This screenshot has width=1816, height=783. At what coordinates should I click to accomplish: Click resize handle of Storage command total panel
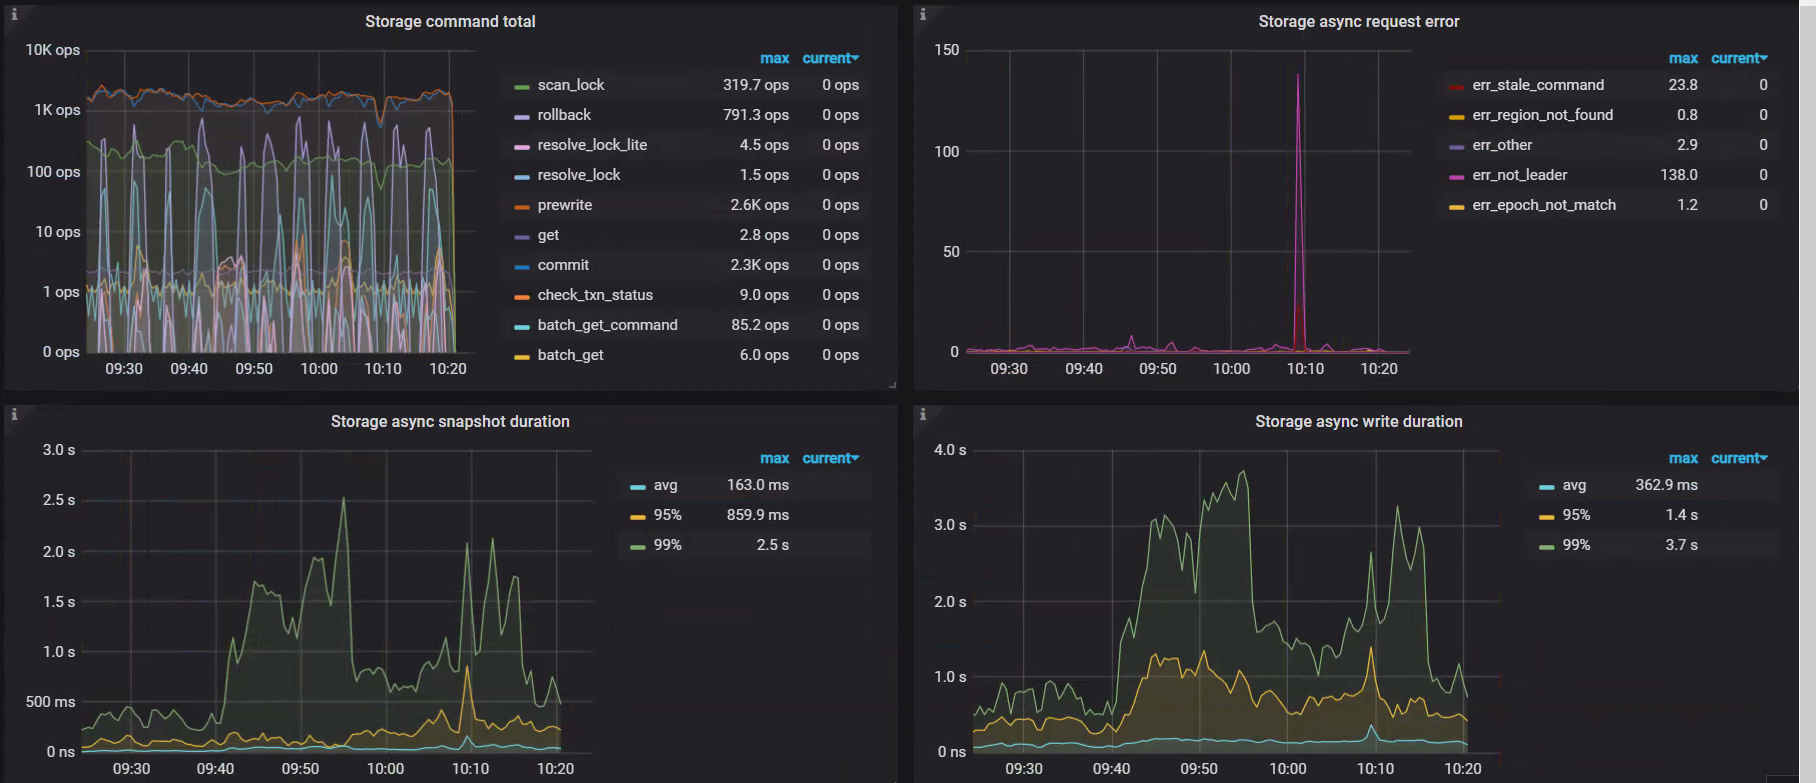coord(892,384)
